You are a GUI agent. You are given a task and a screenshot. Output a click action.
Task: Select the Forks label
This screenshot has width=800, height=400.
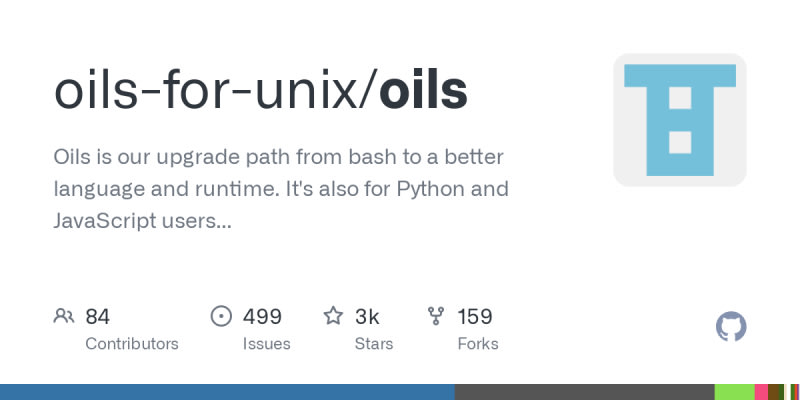coord(477,344)
